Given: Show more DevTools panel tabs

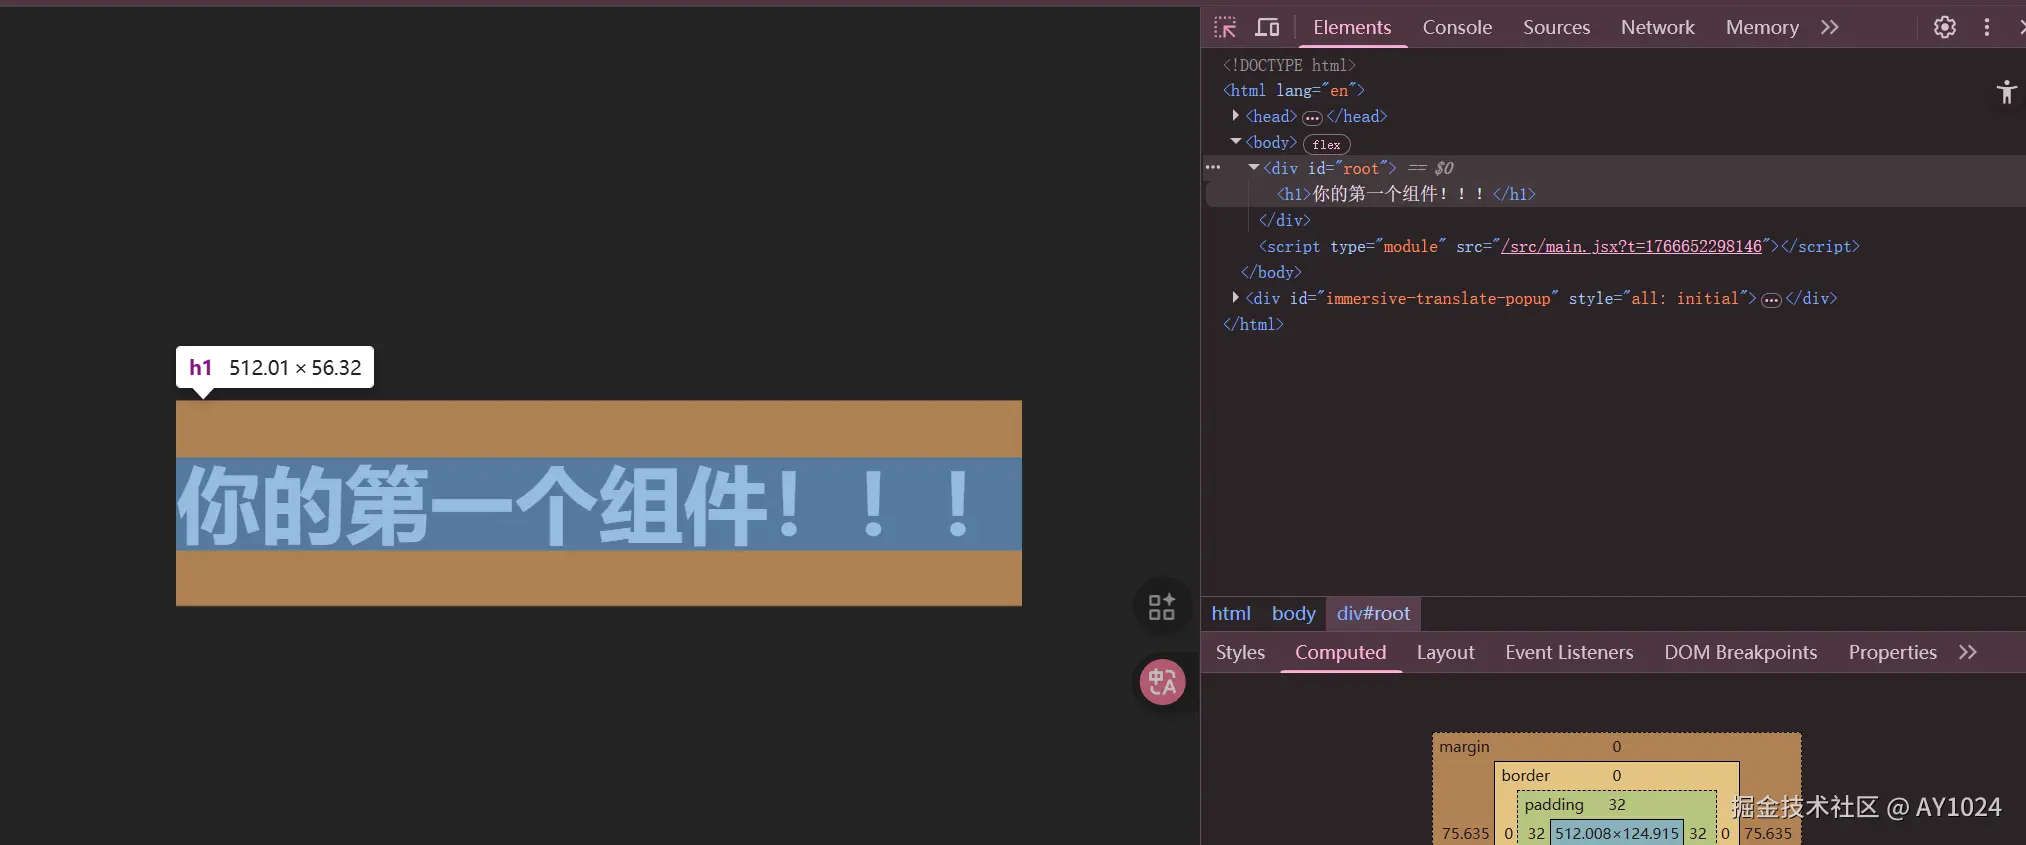Looking at the screenshot, I should [x=1829, y=27].
